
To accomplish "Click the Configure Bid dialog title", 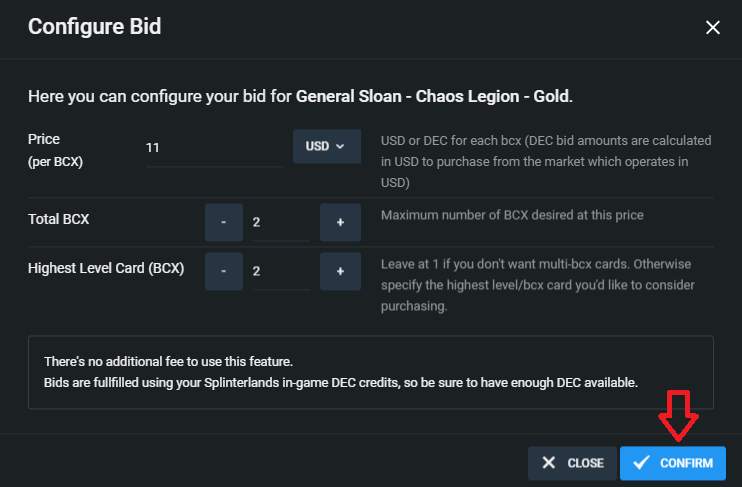I will pyautogui.click(x=95, y=27).
